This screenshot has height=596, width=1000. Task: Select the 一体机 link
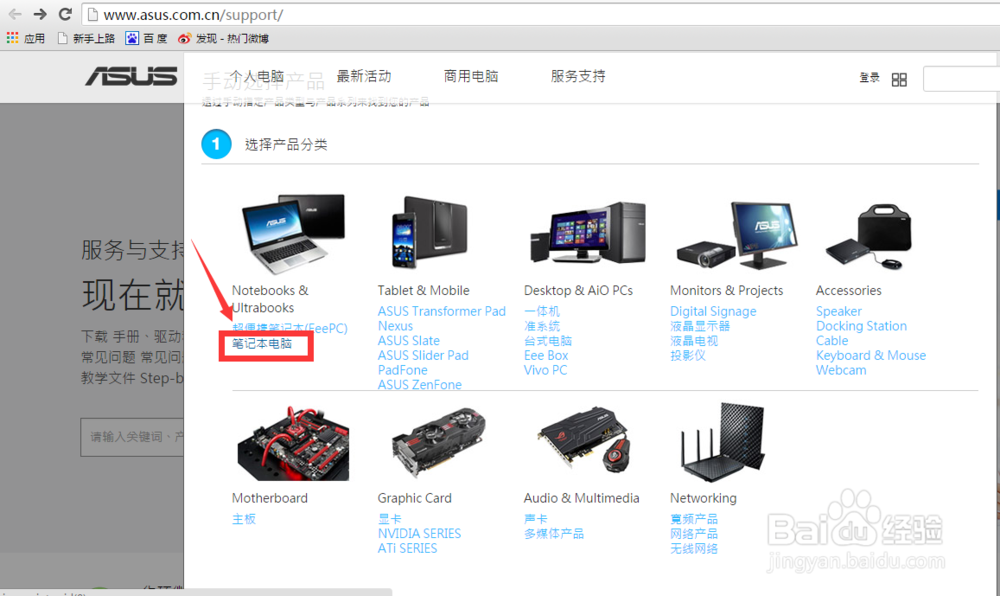541,311
